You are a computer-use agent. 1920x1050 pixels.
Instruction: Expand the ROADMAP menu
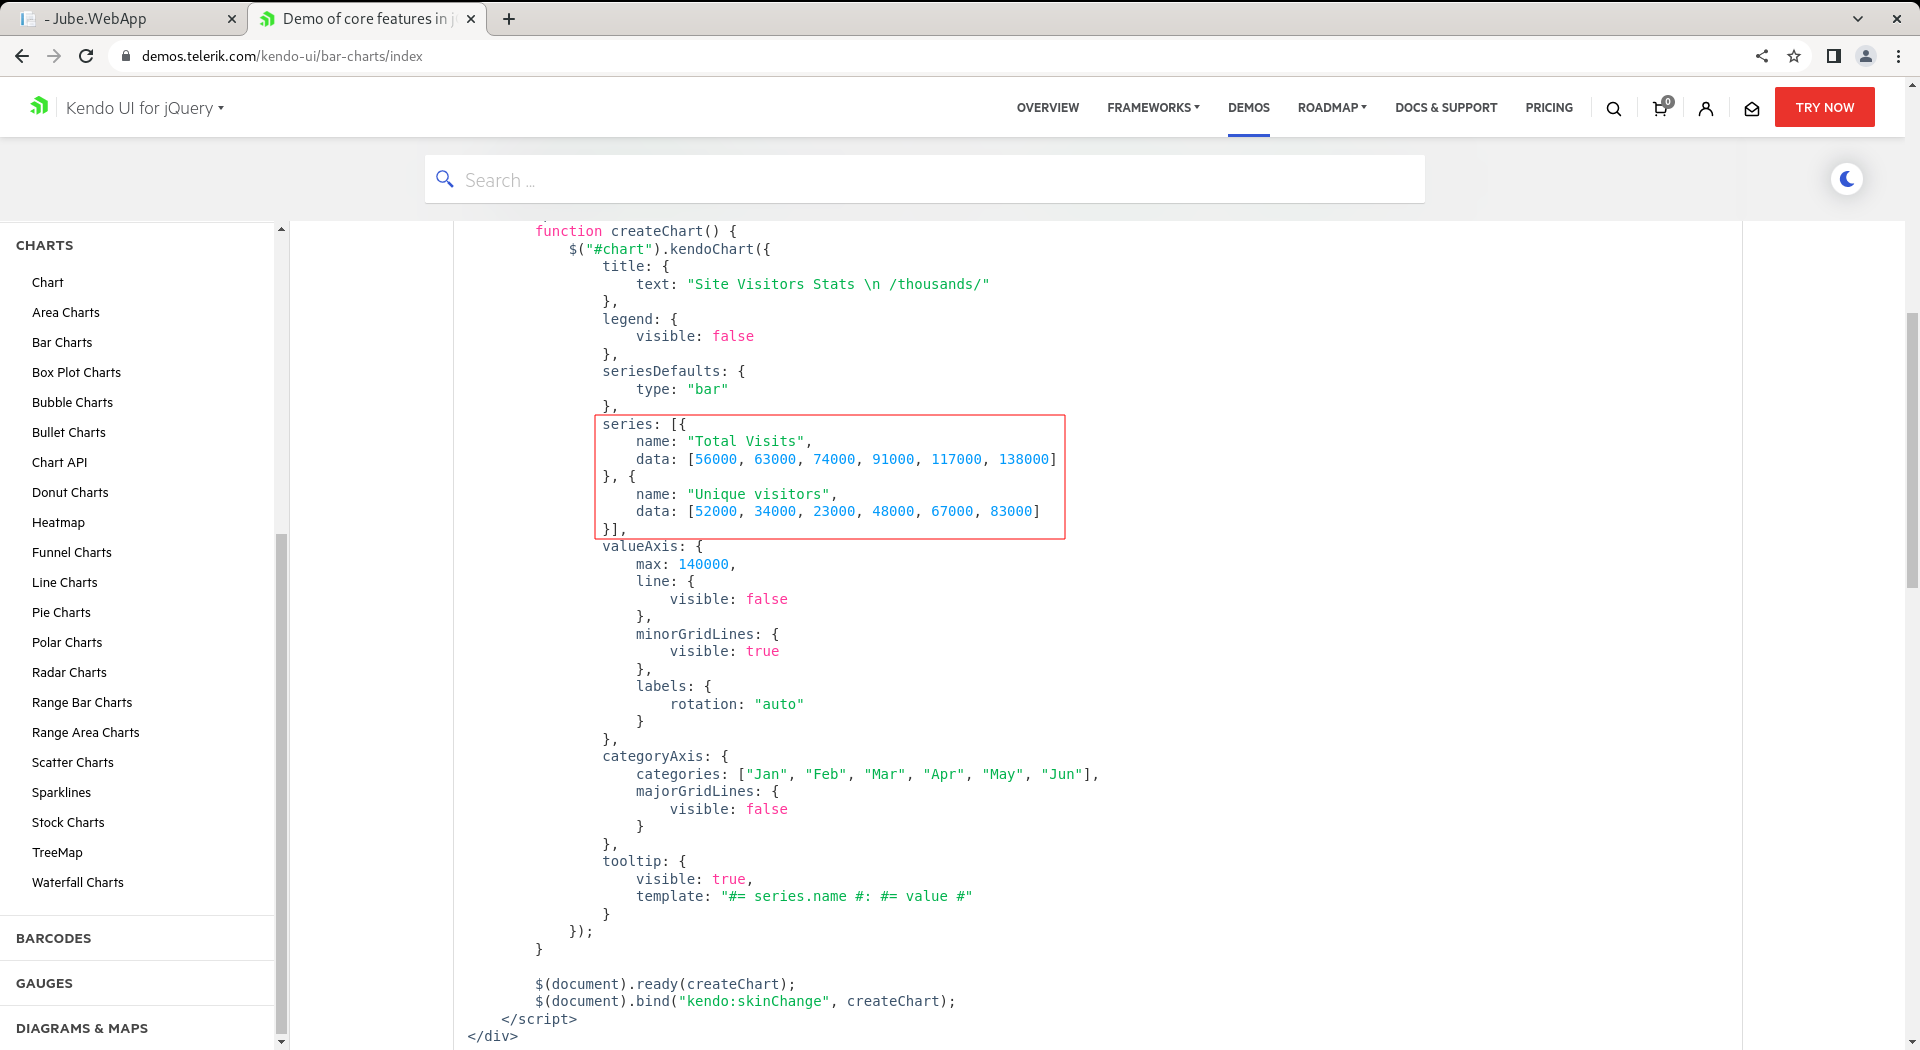click(1332, 107)
